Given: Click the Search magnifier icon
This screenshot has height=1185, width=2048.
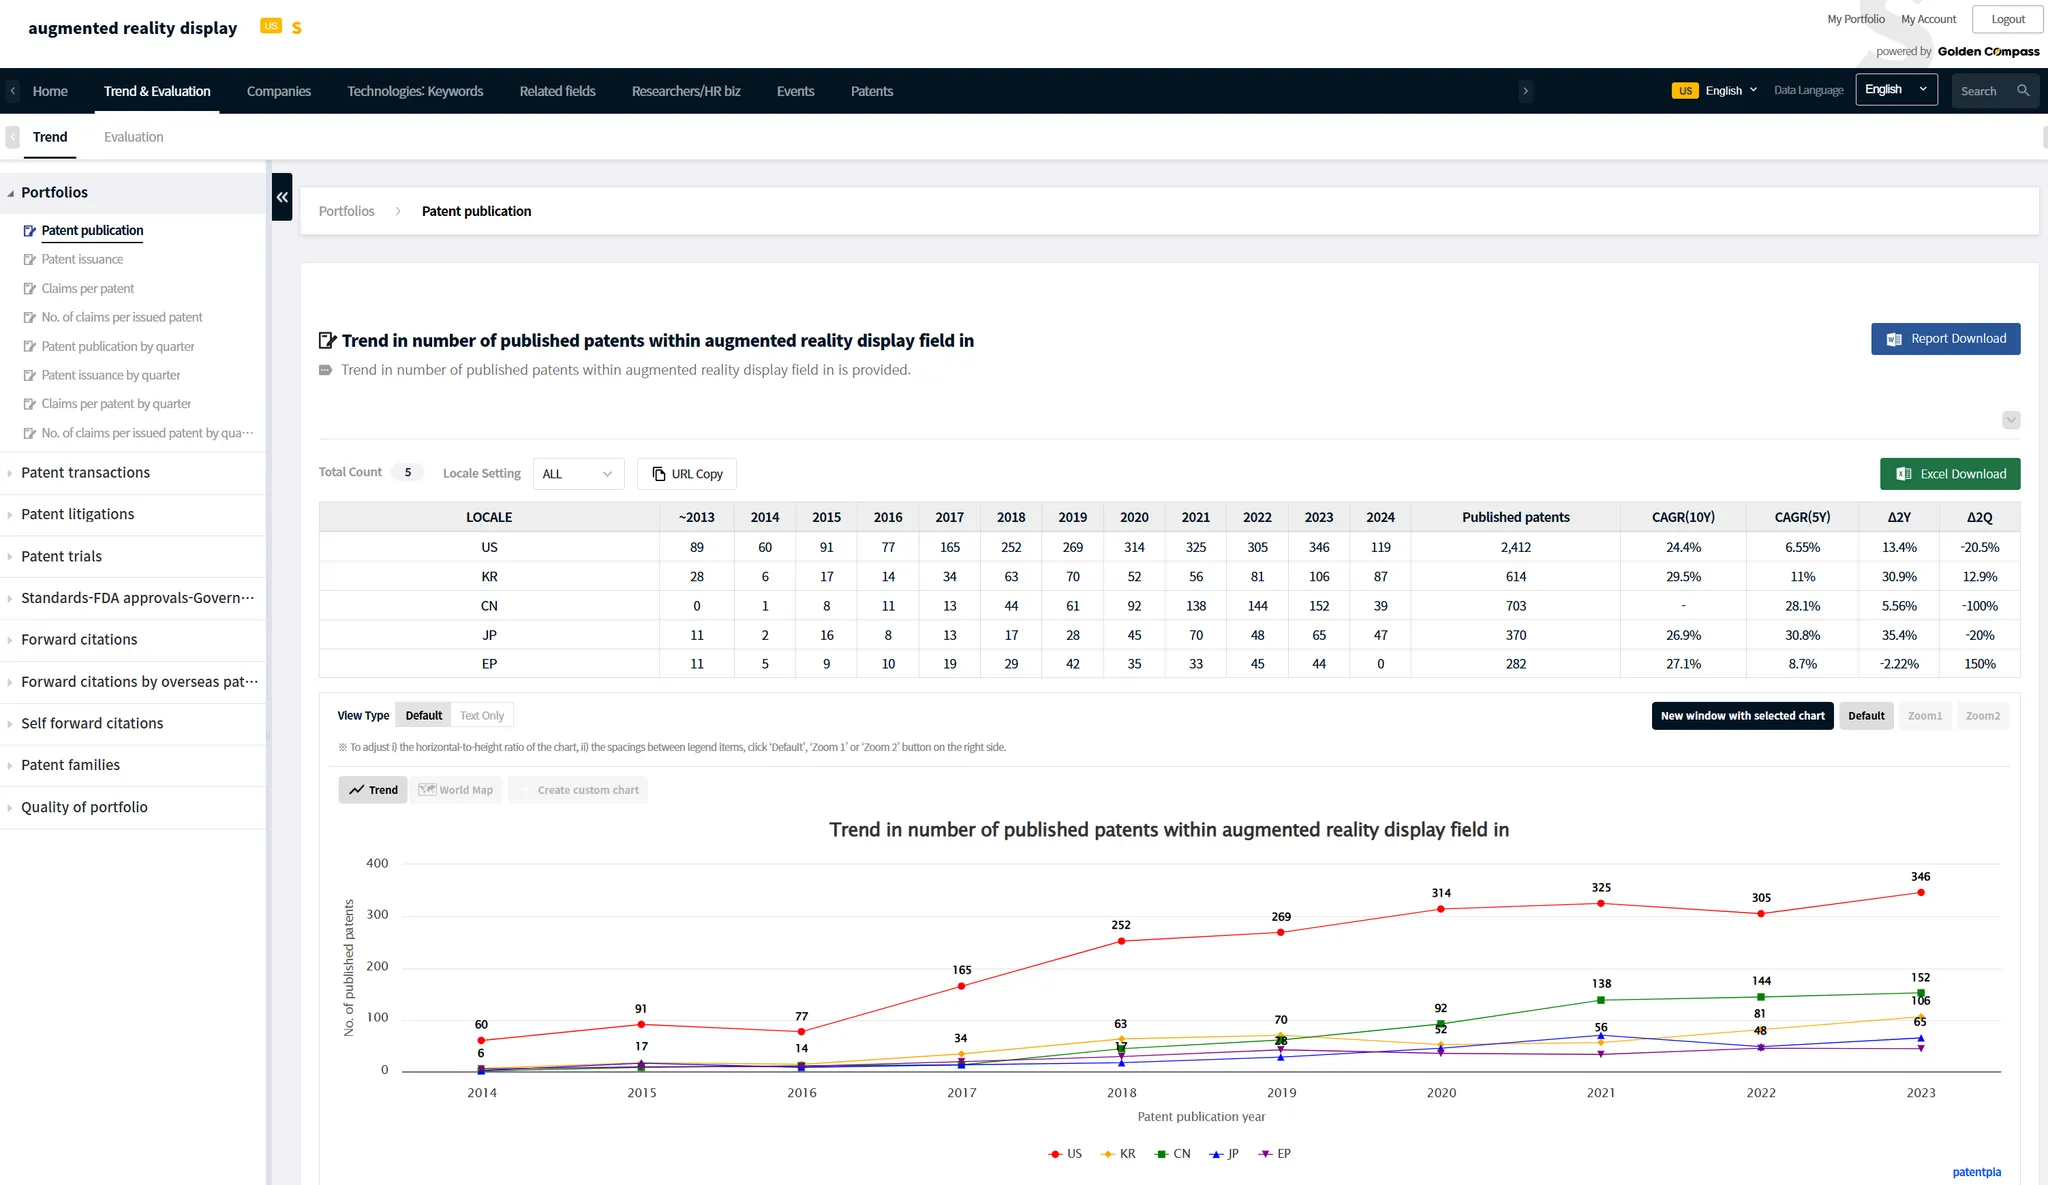Looking at the screenshot, I should pyautogui.click(x=2023, y=91).
